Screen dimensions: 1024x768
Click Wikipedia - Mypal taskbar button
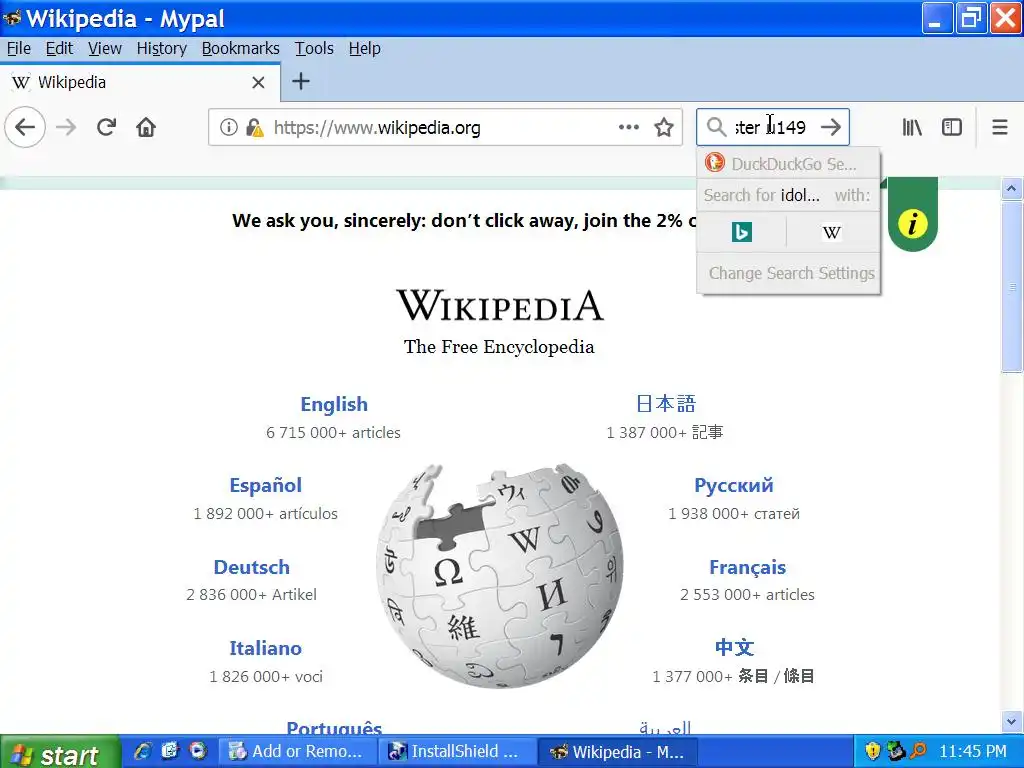[618, 752]
